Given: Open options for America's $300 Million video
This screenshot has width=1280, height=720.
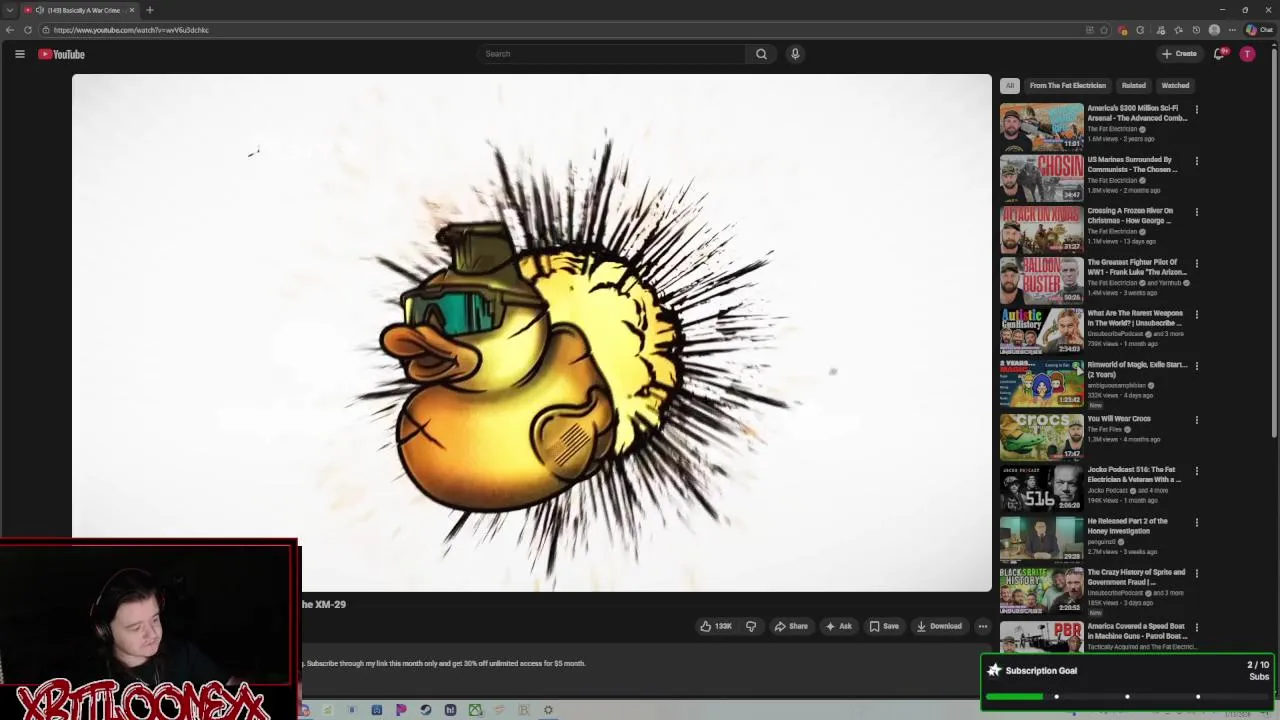Looking at the screenshot, I should (1197, 110).
